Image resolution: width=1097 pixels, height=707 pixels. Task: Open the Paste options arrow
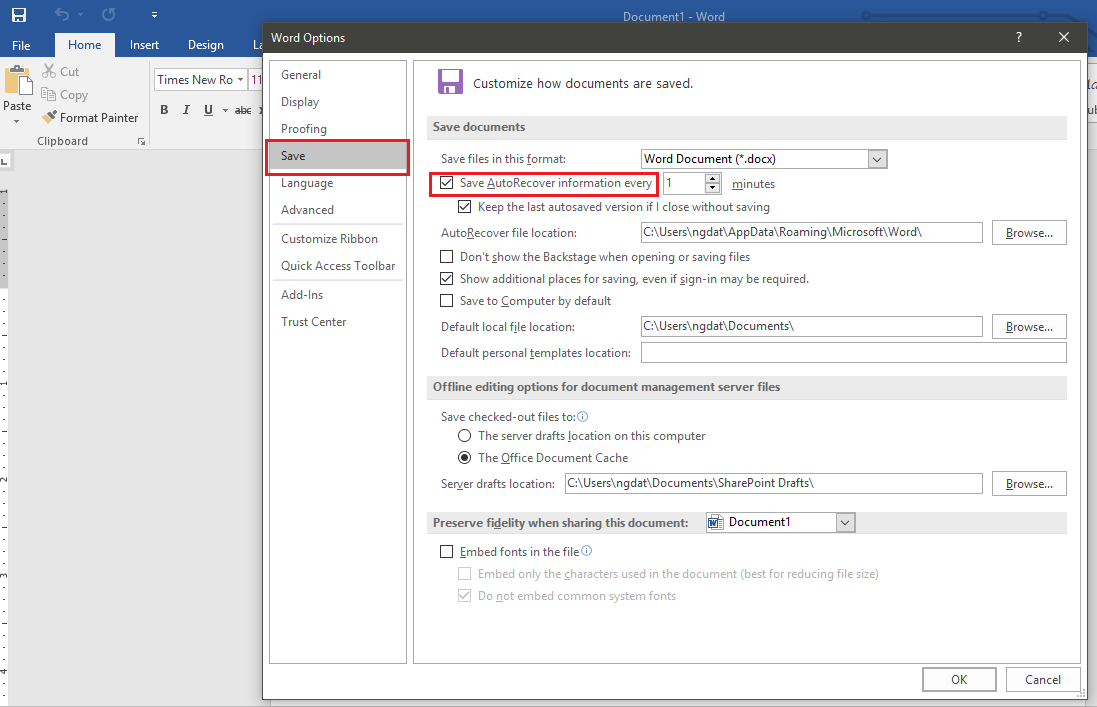tap(17, 122)
